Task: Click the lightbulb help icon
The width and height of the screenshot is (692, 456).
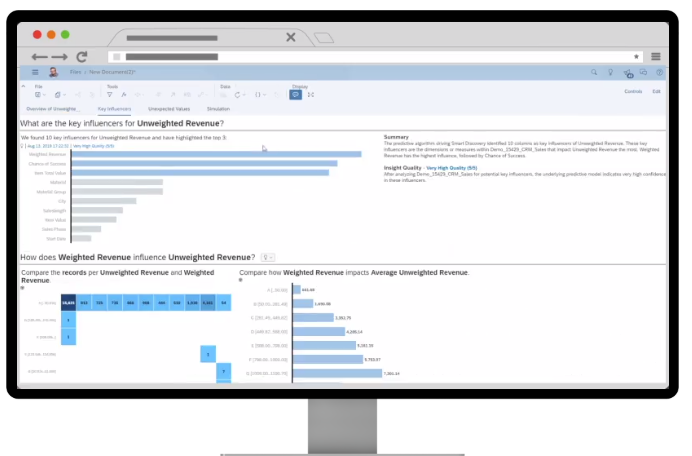Action: tap(611, 73)
